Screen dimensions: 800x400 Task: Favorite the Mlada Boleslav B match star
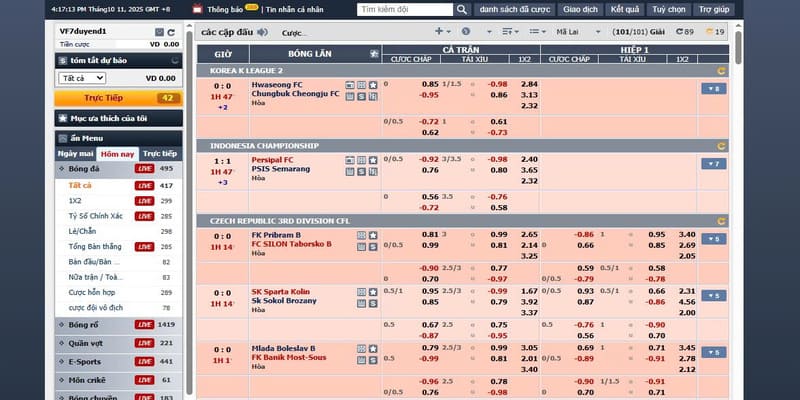(373, 348)
